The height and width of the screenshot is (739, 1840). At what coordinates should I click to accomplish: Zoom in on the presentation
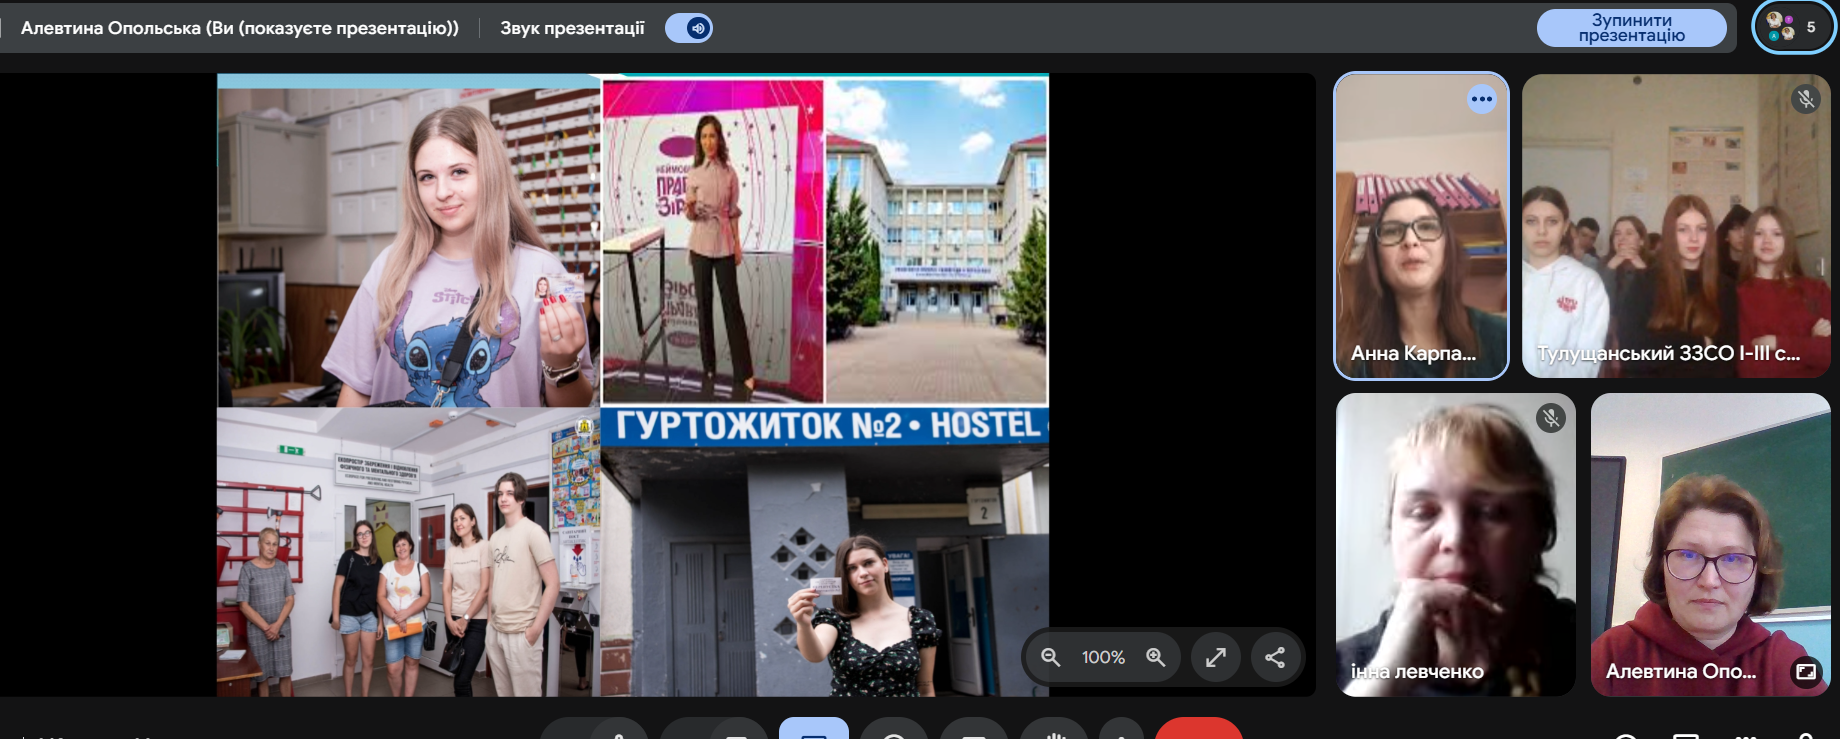coord(1155,657)
